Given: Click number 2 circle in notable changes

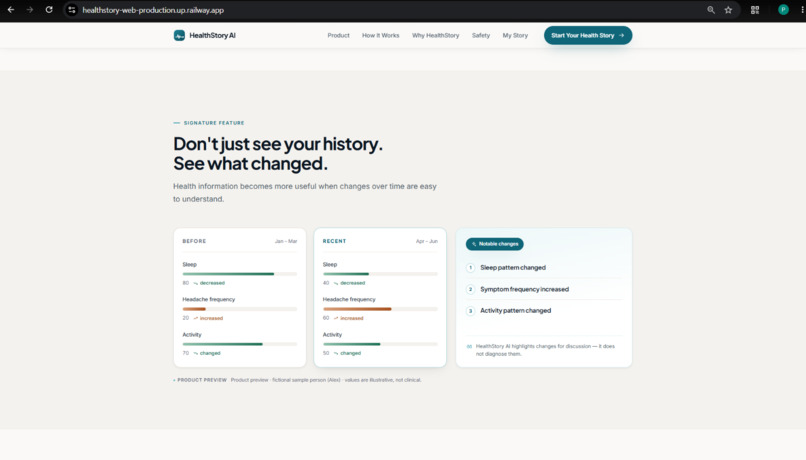Looking at the screenshot, I should [470, 289].
